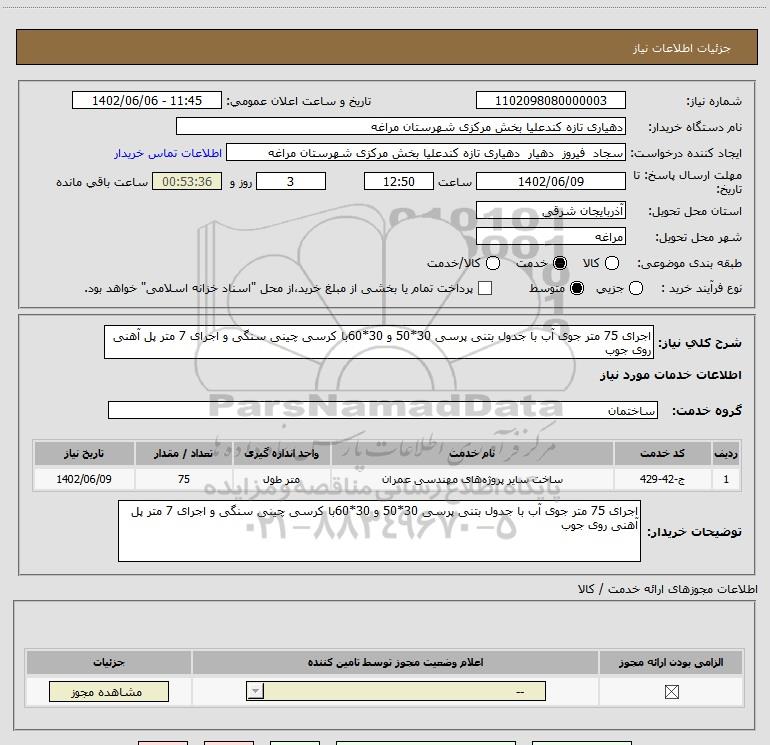Click the unit cell متر طول
Viewport: 770px width, 745px height.
[x=282, y=479]
